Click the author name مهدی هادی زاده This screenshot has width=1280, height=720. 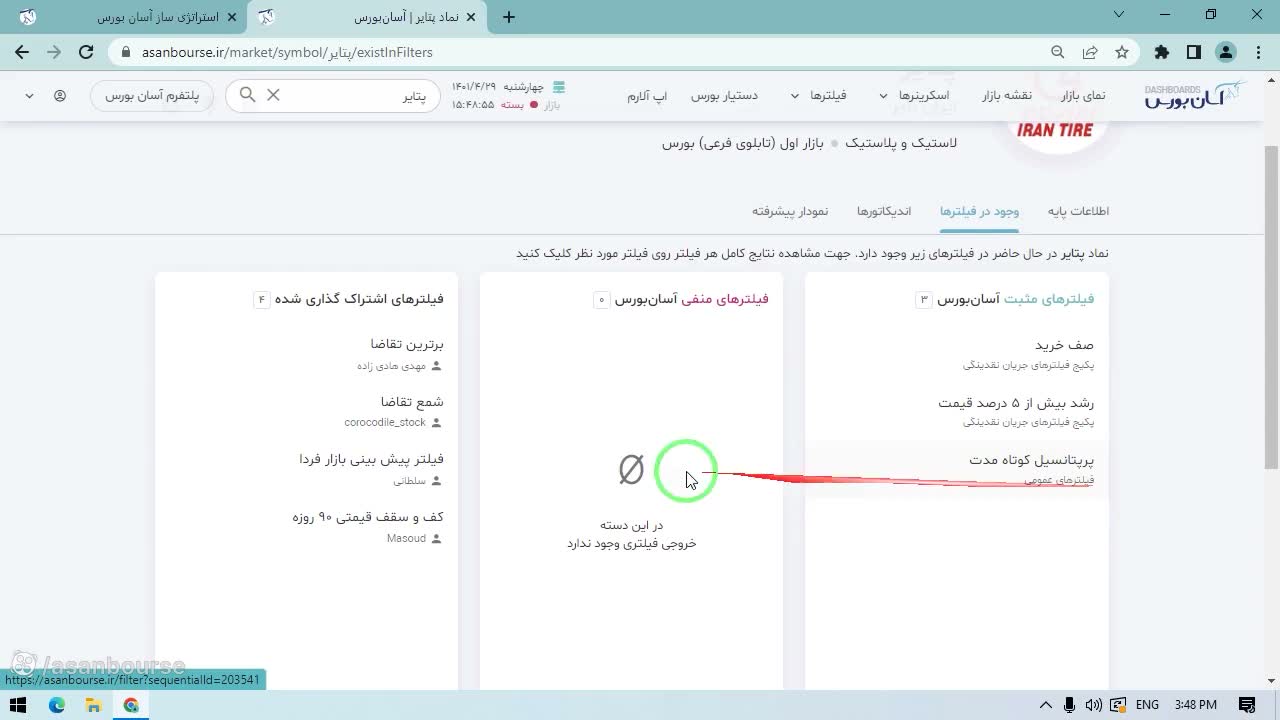click(391, 366)
